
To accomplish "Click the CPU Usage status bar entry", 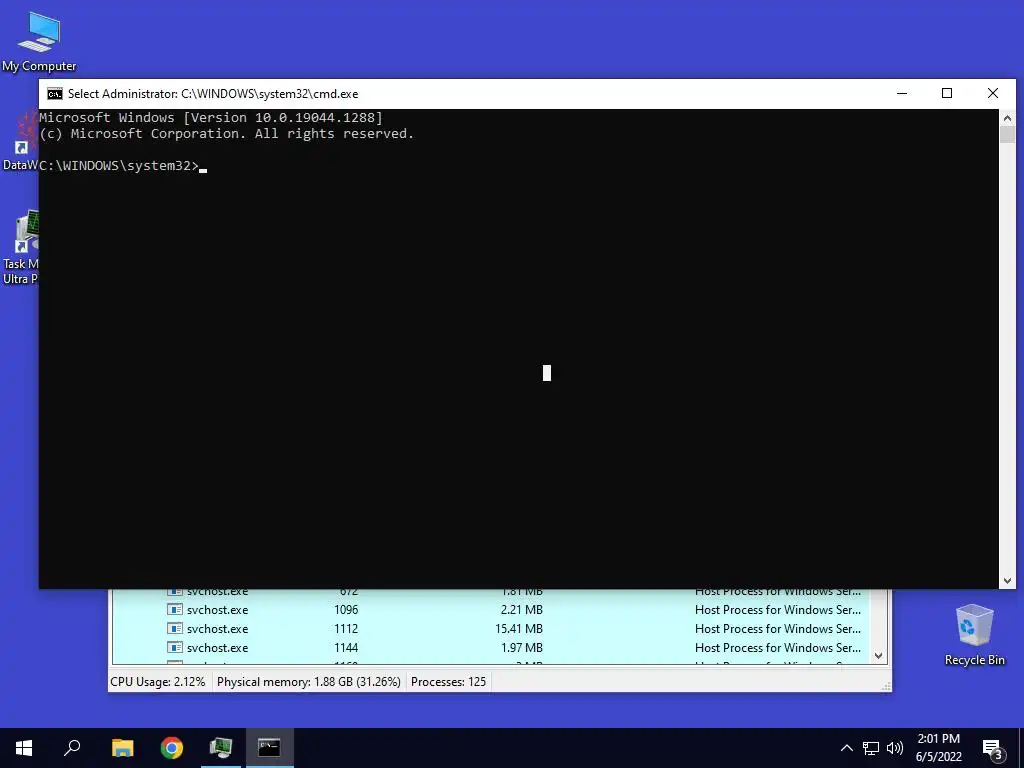I will (158, 682).
